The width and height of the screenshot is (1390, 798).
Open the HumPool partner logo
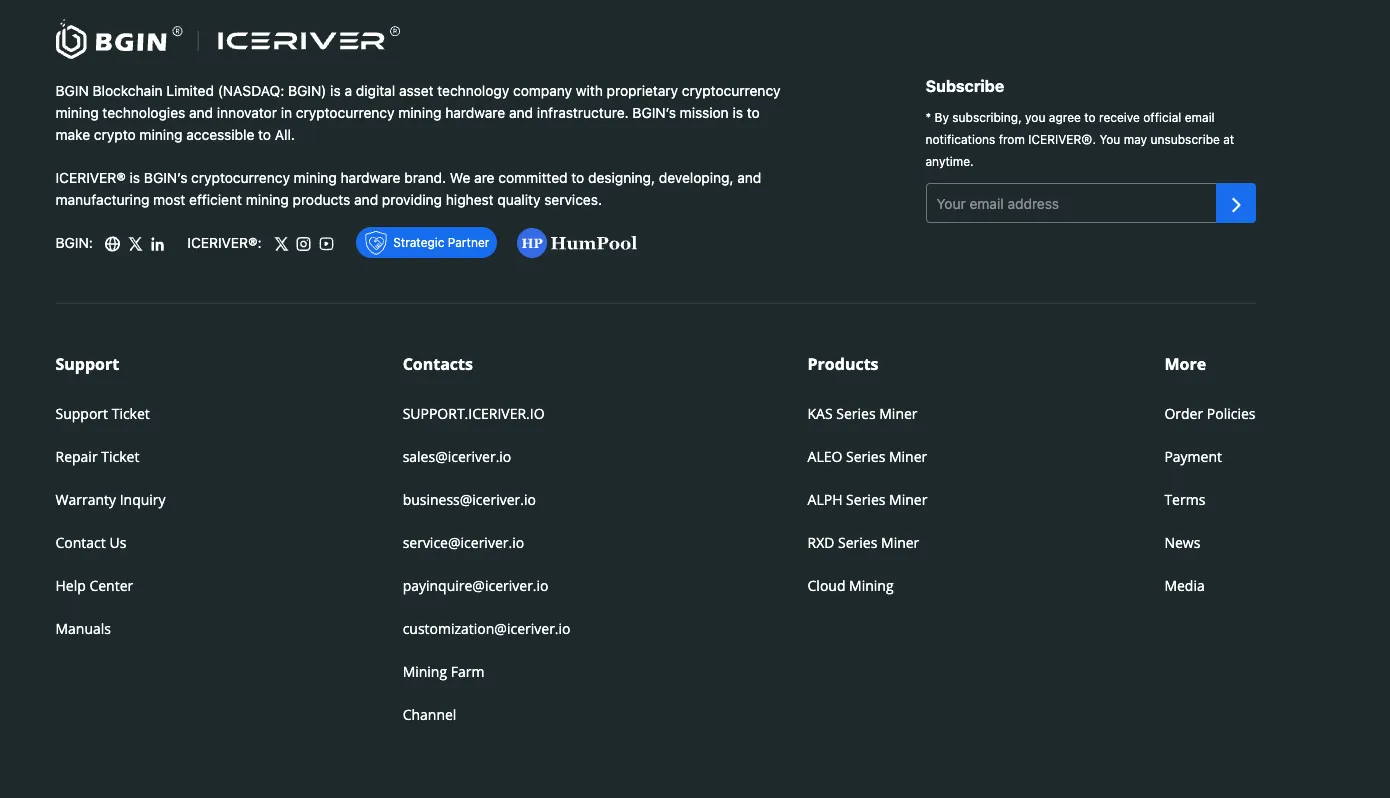click(x=577, y=243)
